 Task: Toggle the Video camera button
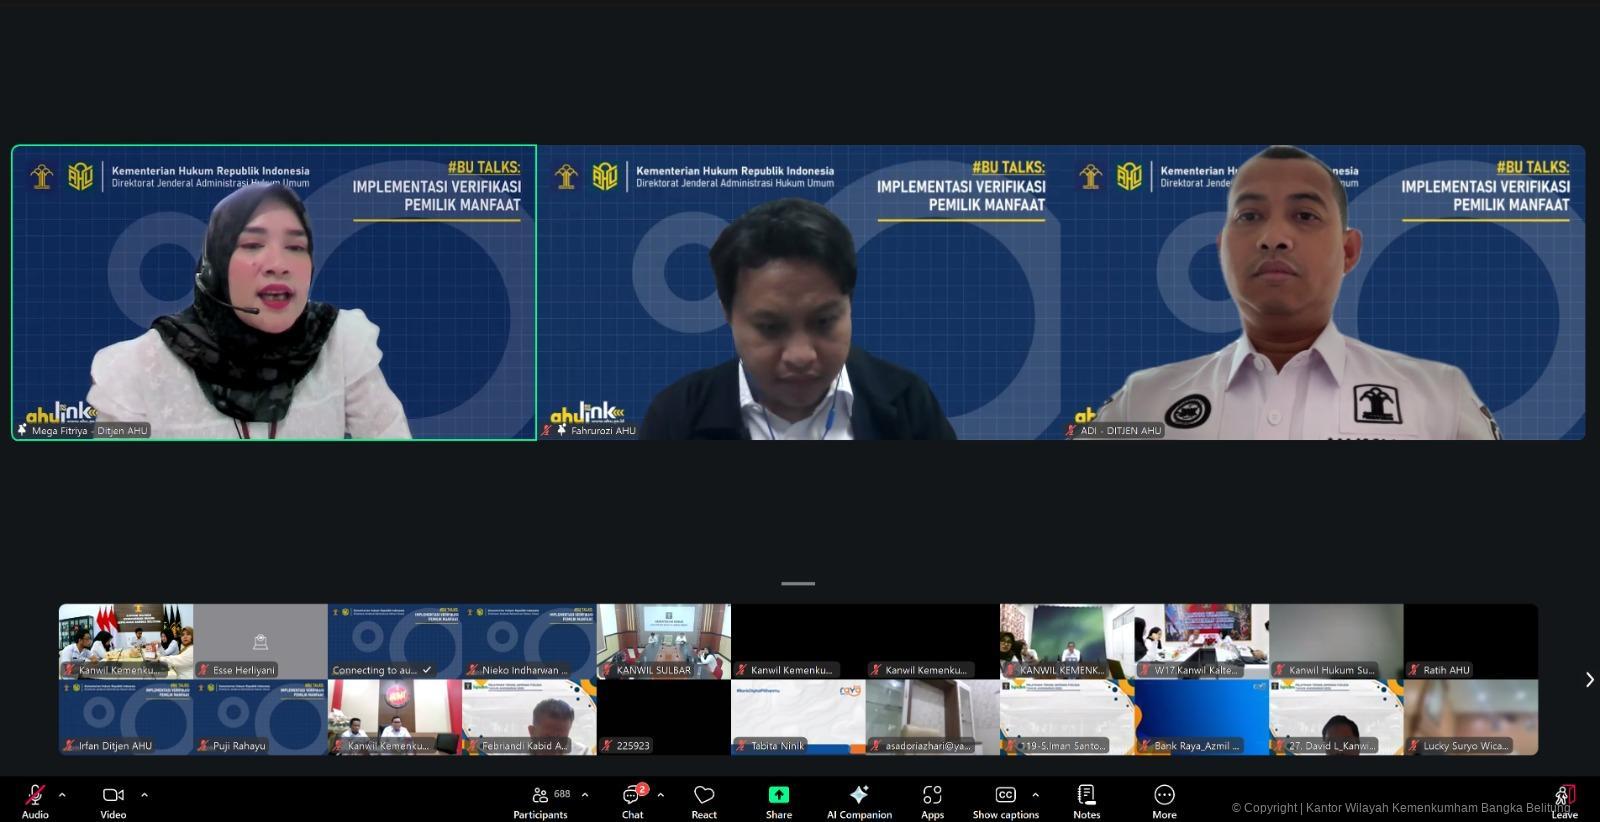point(113,796)
